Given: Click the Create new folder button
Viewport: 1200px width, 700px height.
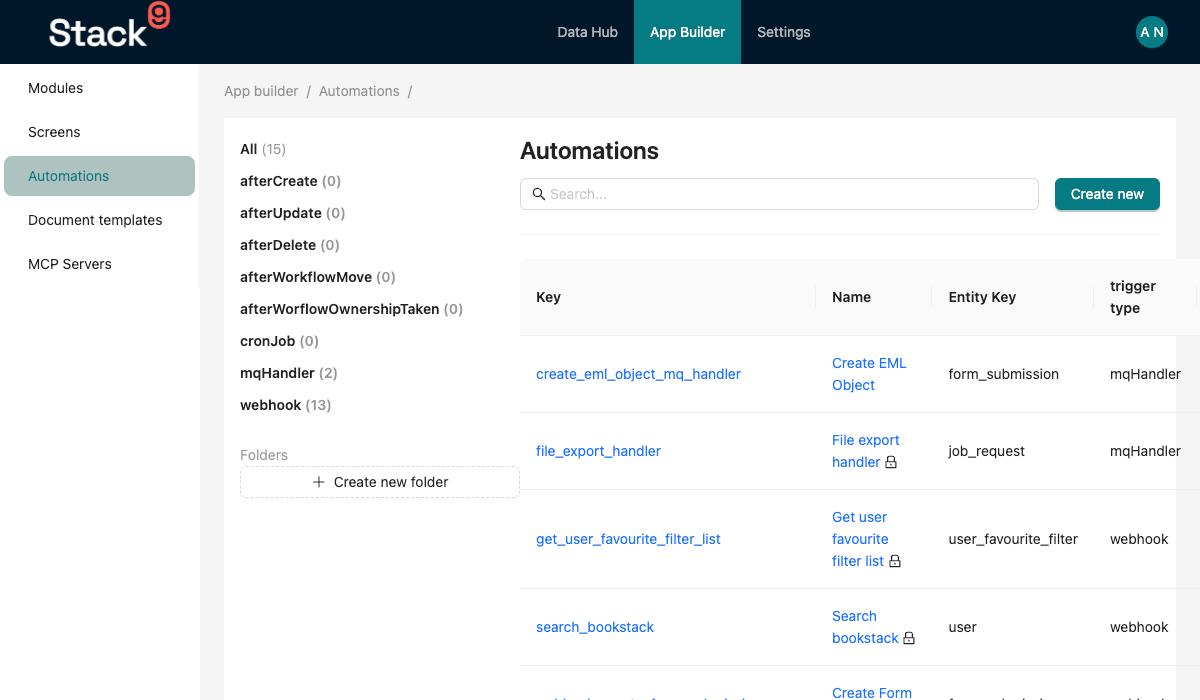Looking at the screenshot, I should [380, 482].
